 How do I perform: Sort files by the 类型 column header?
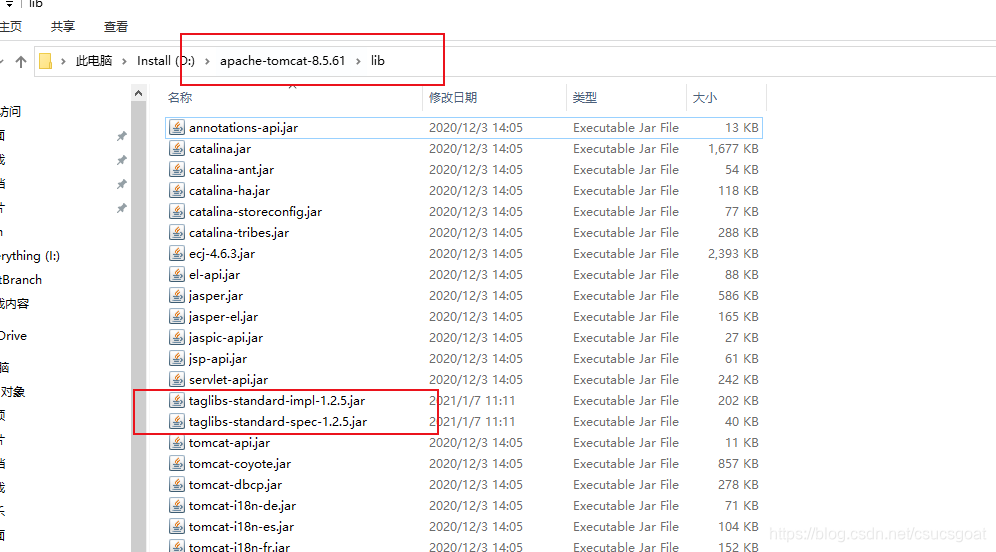(584, 98)
